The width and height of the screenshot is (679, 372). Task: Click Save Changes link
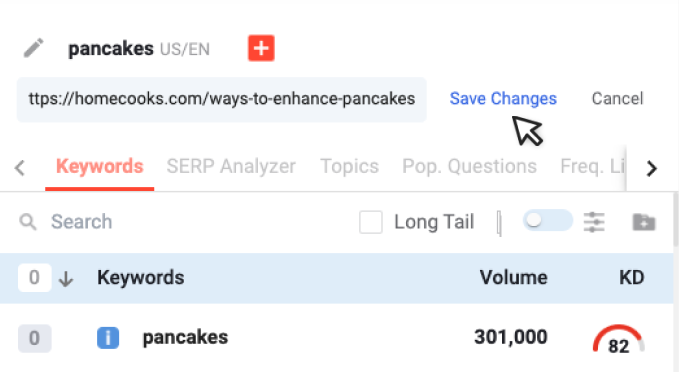[503, 99]
